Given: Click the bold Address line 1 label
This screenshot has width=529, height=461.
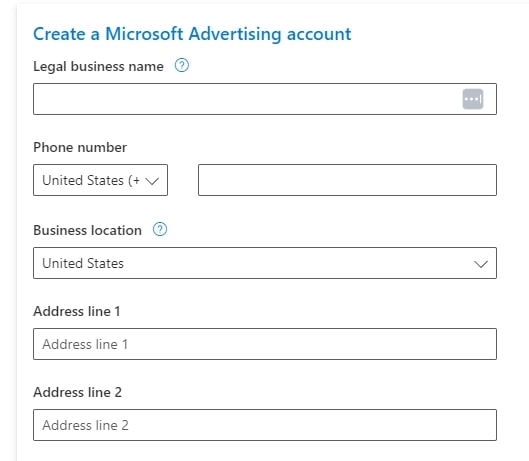Looking at the screenshot, I should [77, 311].
